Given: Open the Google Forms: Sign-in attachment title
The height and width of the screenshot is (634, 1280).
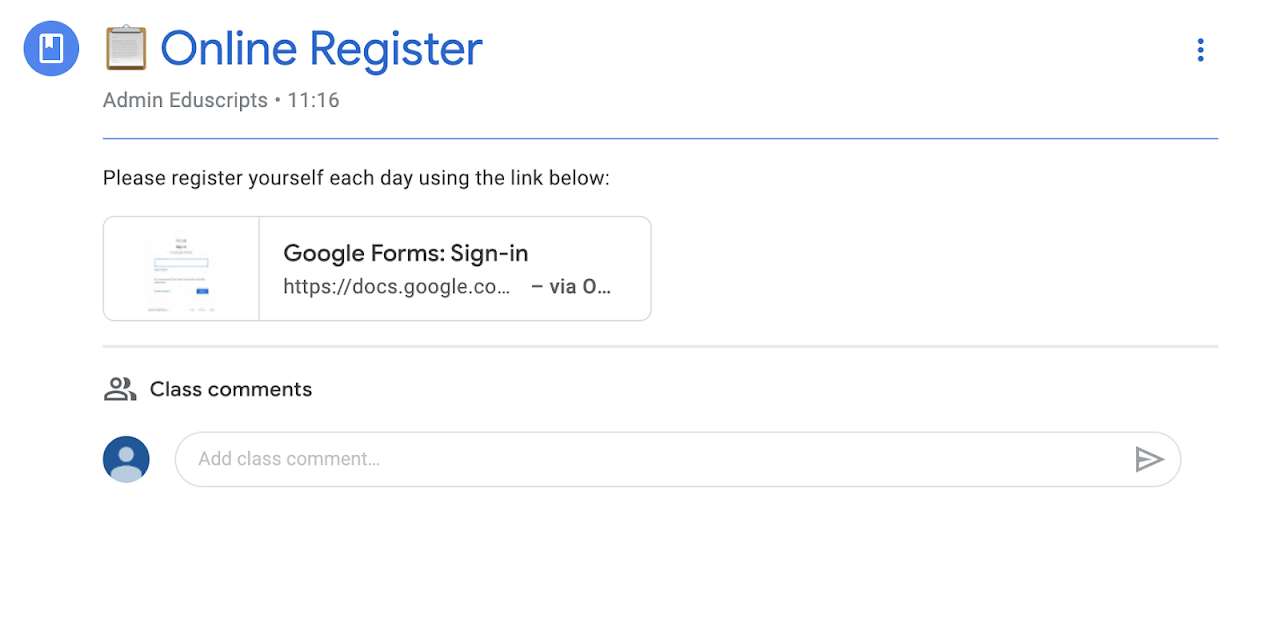Looking at the screenshot, I should coord(405,253).
